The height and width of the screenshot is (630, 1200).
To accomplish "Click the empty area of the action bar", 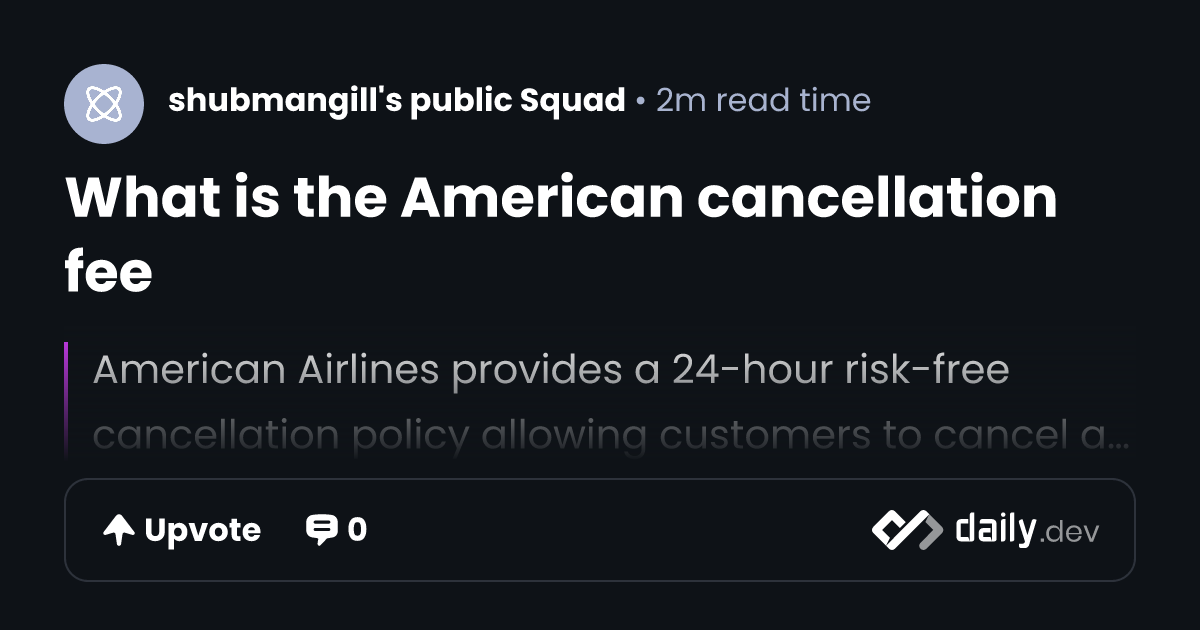I will 620,530.
